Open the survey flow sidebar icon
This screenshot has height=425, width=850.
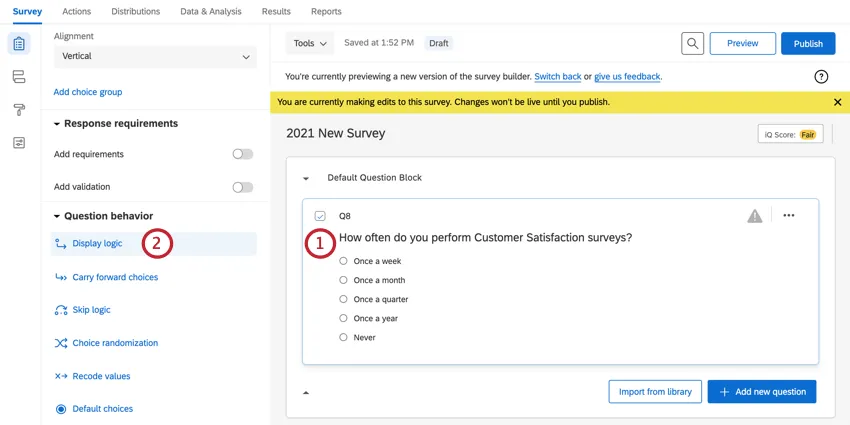(x=19, y=77)
